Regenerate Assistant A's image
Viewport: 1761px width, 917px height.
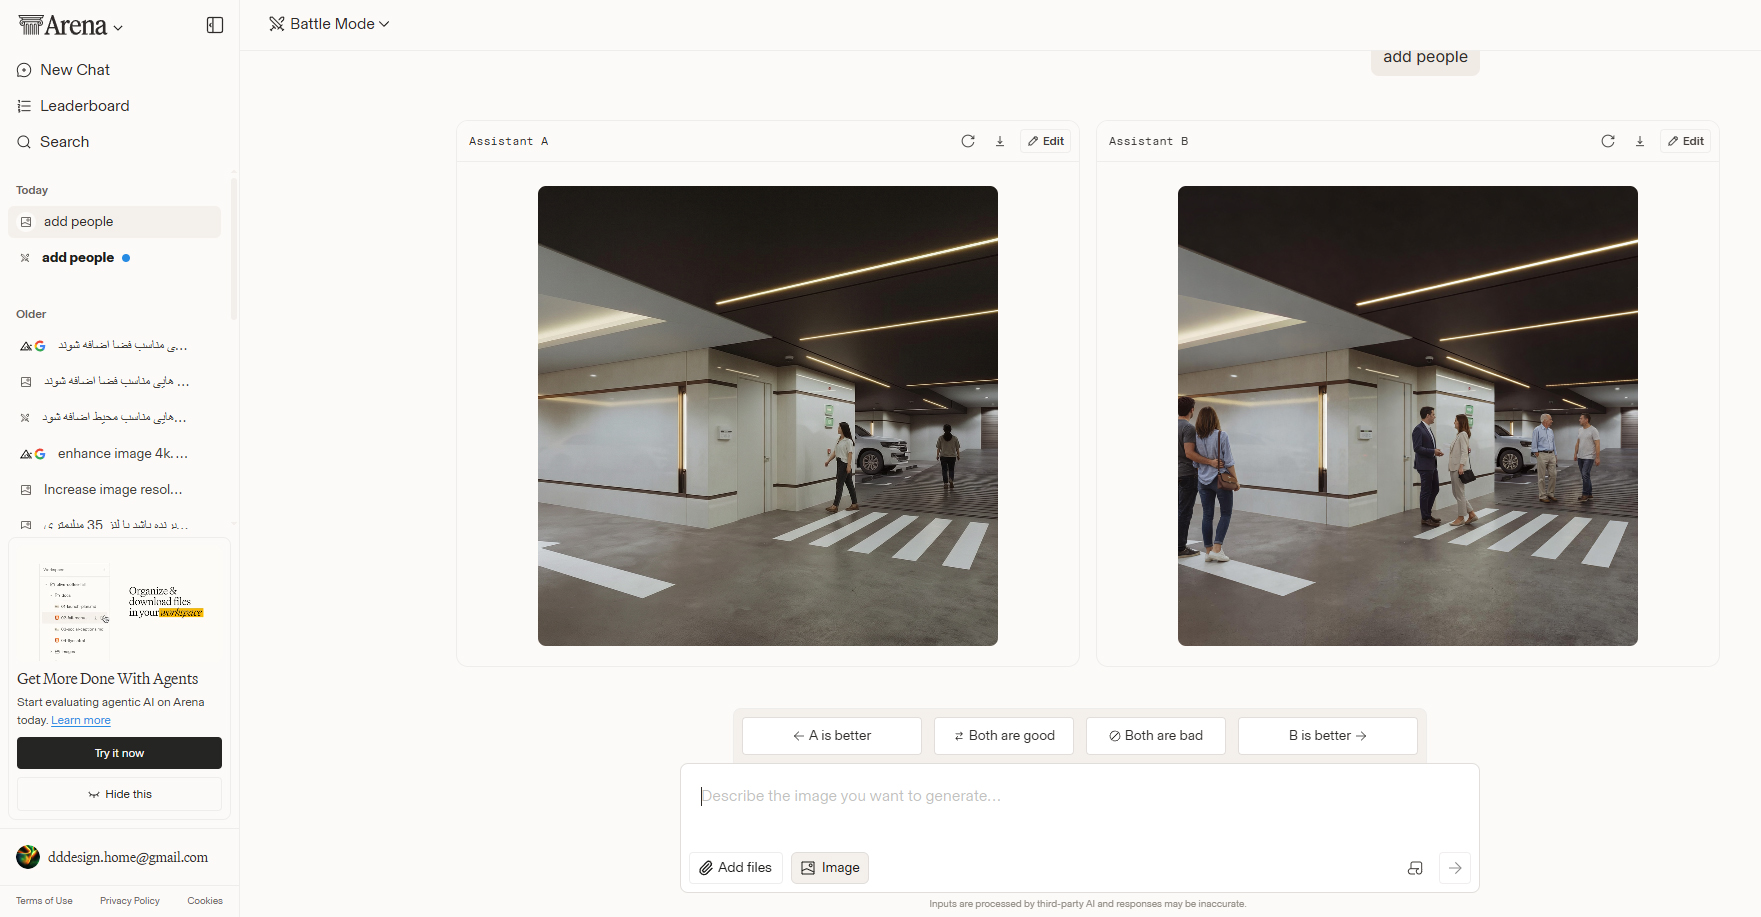(968, 141)
